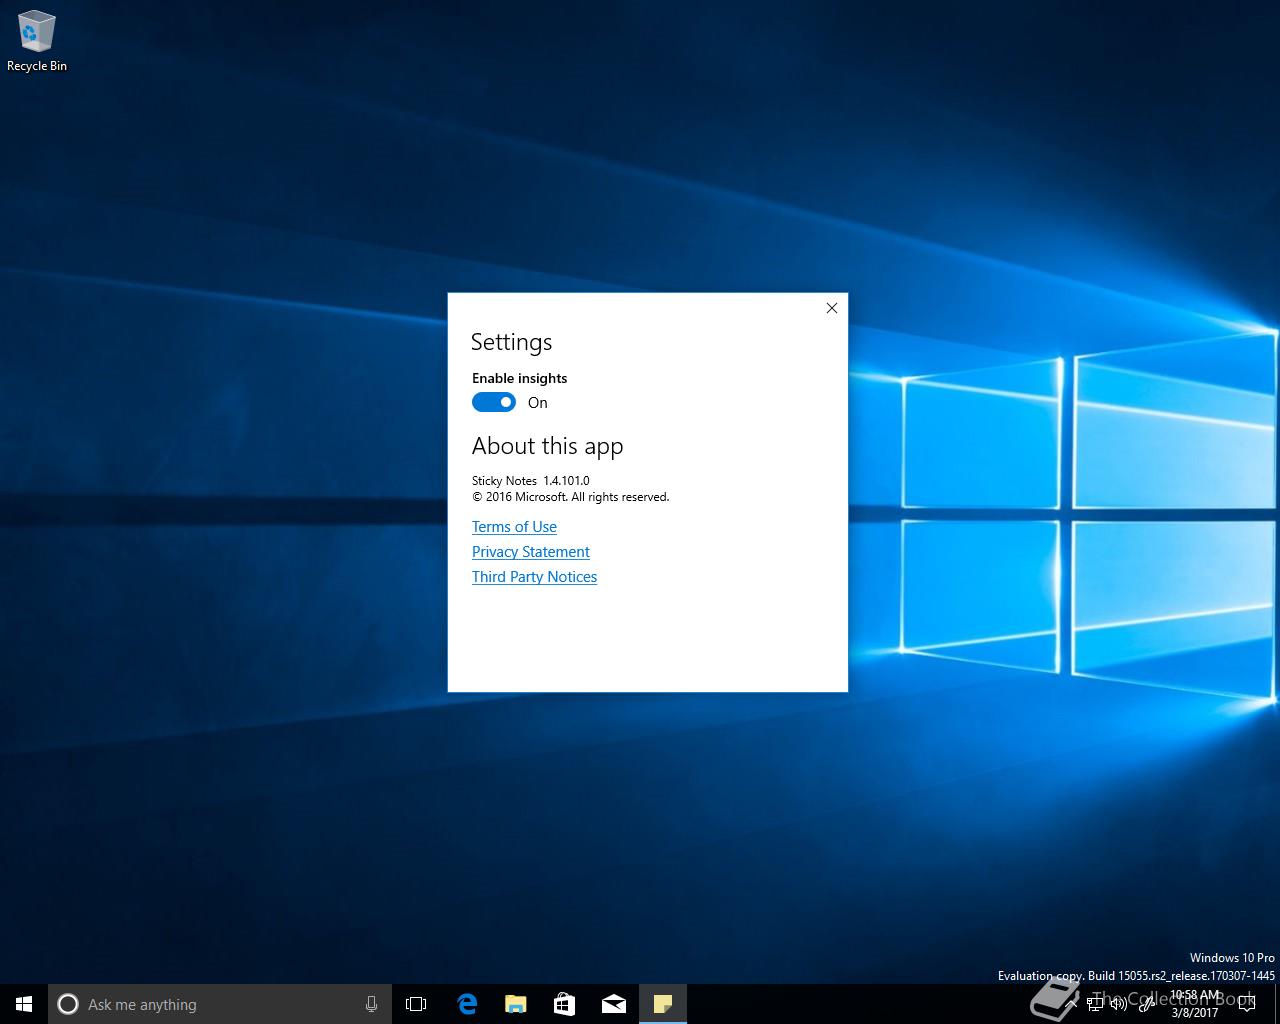The height and width of the screenshot is (1024, 1280).
Task: Open the Windows Start menu
Action: (24, 1004)
